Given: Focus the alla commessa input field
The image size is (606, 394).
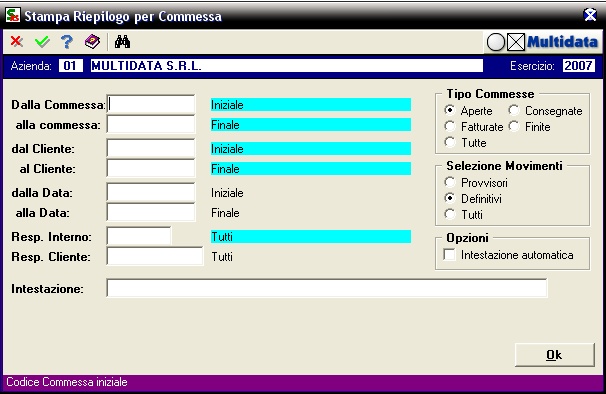Looking at the screenshot, I should [x=151, y=125].
